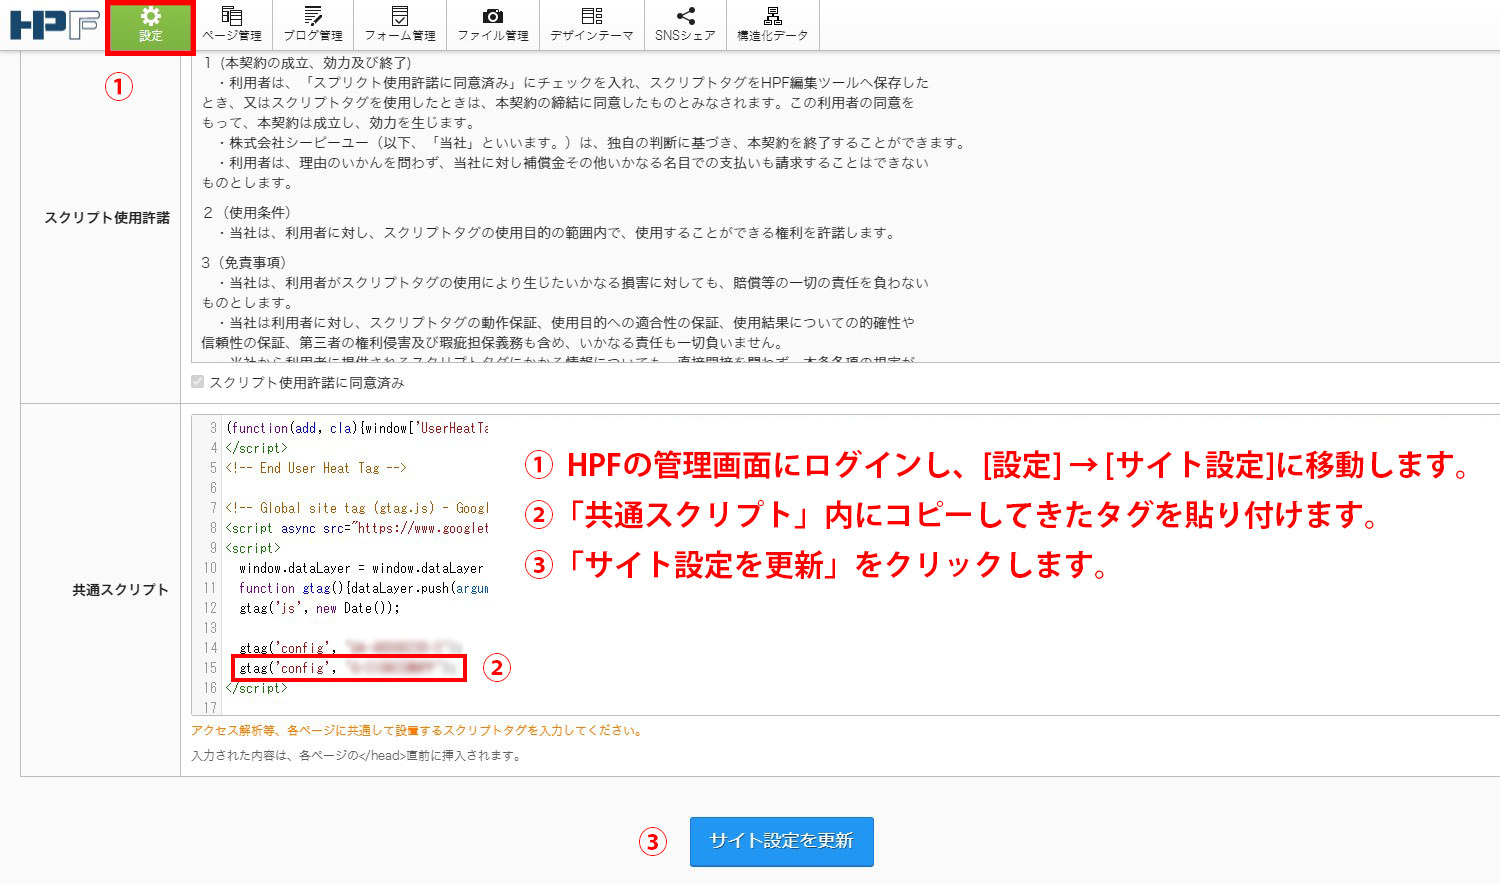Click the HPF logo

(x=54, y=25)
